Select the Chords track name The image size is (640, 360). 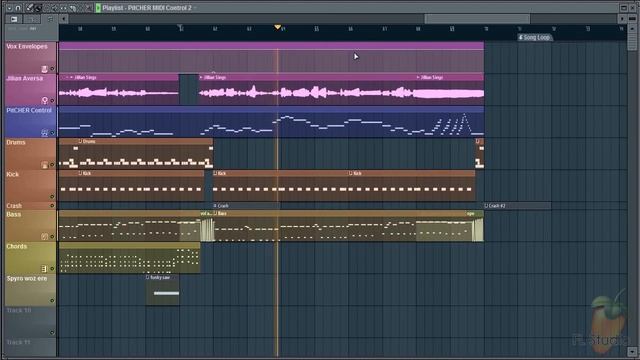pos(16,246)
